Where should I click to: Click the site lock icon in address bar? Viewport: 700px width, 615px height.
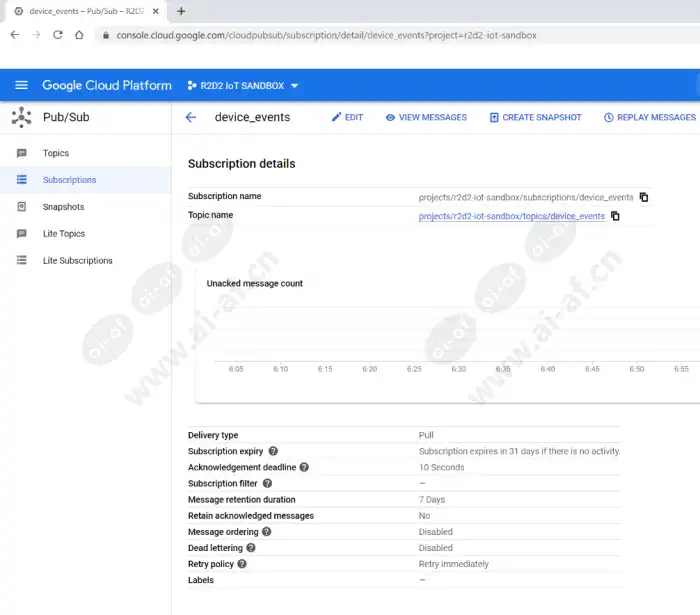[106, 35]
